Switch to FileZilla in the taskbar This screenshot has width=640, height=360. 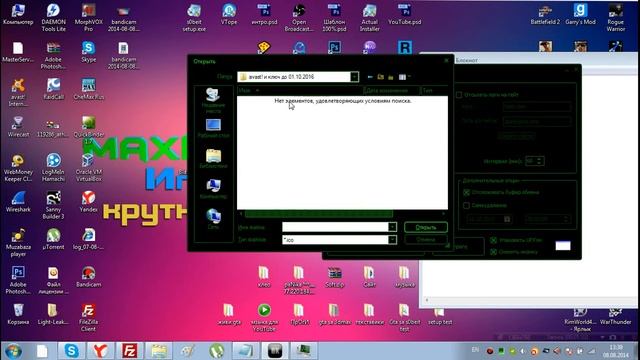click(x=129, y=351)
